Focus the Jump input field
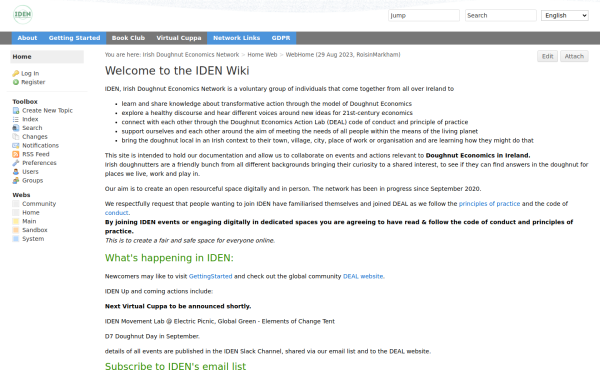Image resolution: width=600 pixels, height=375 pixels. pos(424,15)
